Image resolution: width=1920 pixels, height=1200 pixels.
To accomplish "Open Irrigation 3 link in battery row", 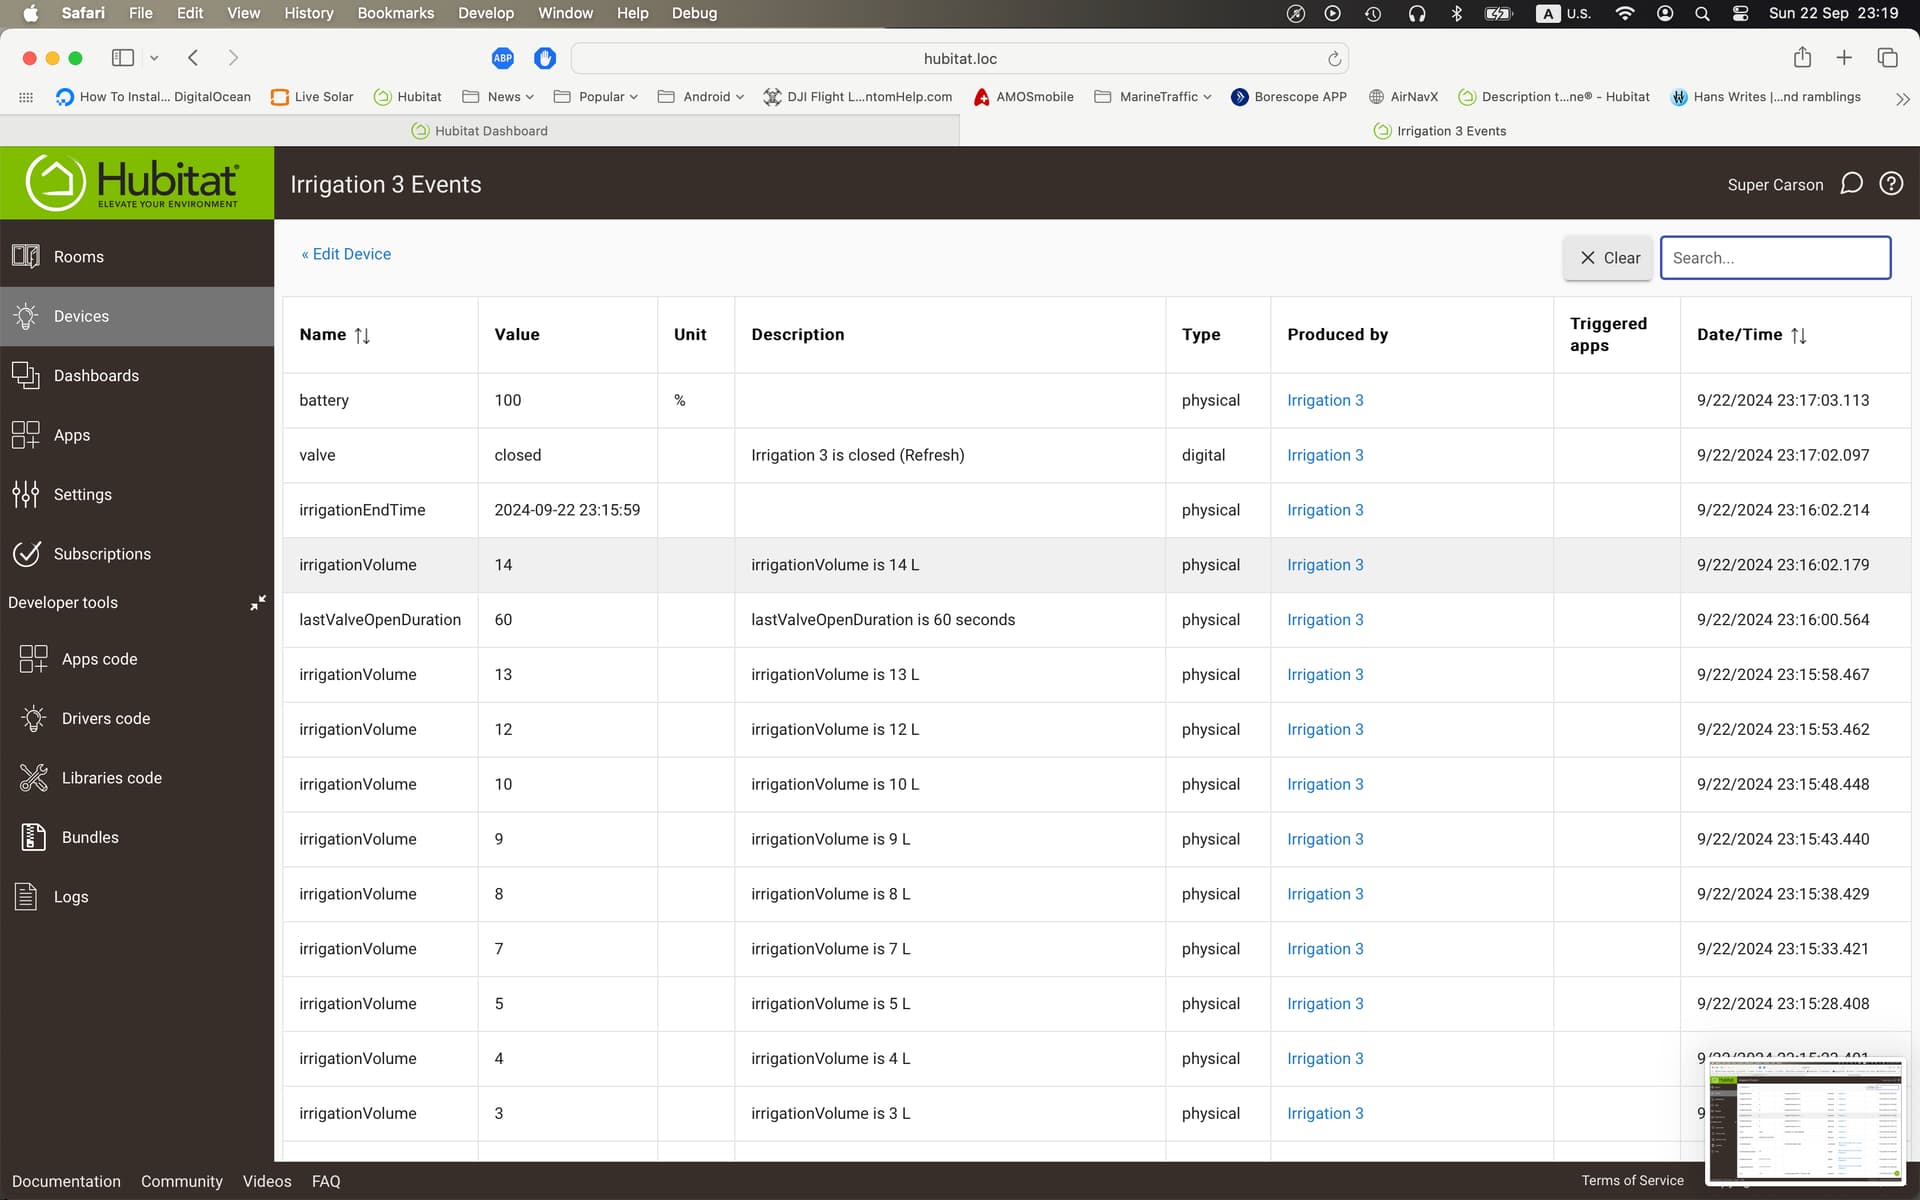I will pos(1325,400).
